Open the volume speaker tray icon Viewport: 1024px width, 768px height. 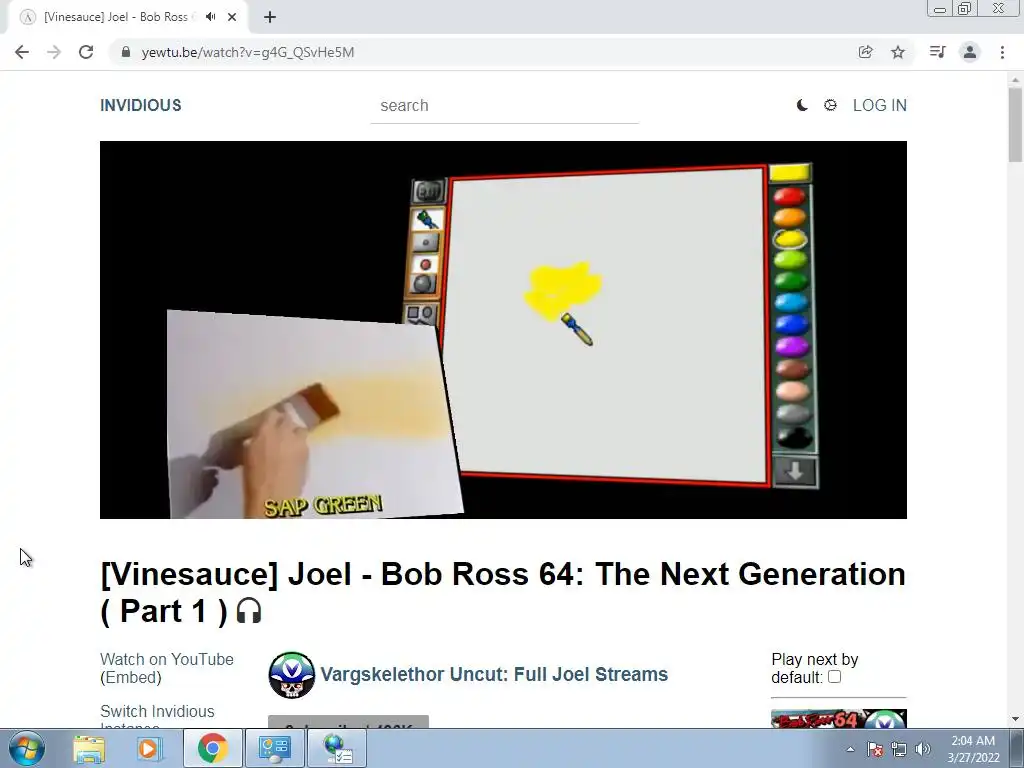(x=923, y=749)
